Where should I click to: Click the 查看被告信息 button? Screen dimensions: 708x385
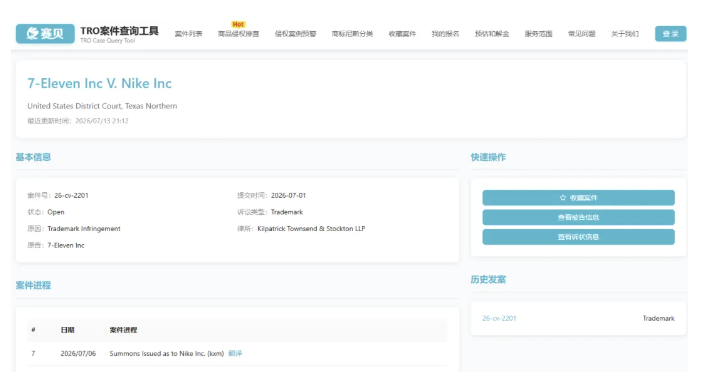(578, 217)
